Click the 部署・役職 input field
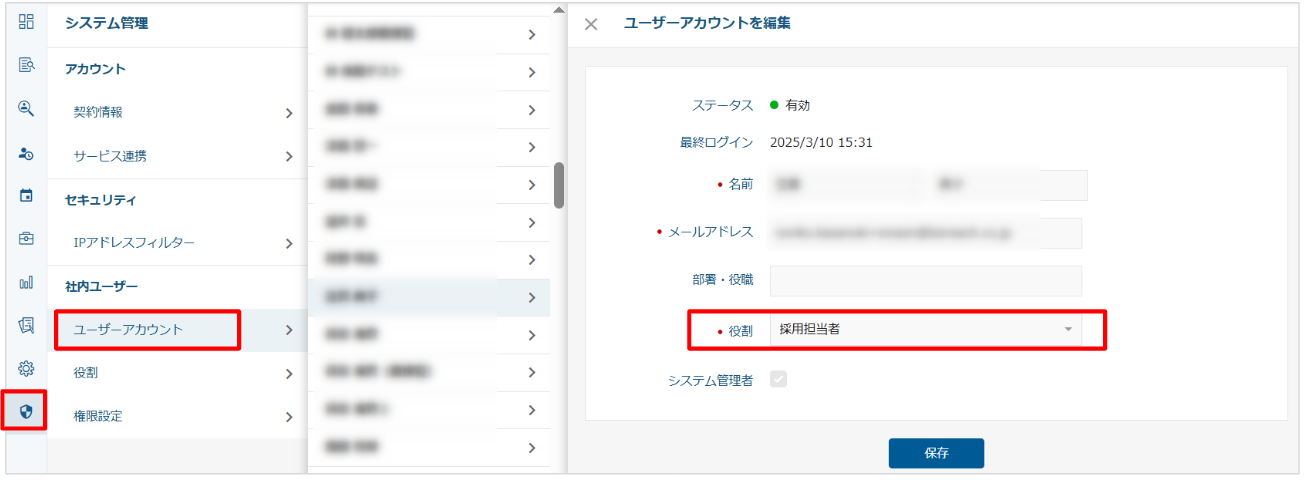The width and height of the screenshot is (1306, 480). [x=925, y=281]
